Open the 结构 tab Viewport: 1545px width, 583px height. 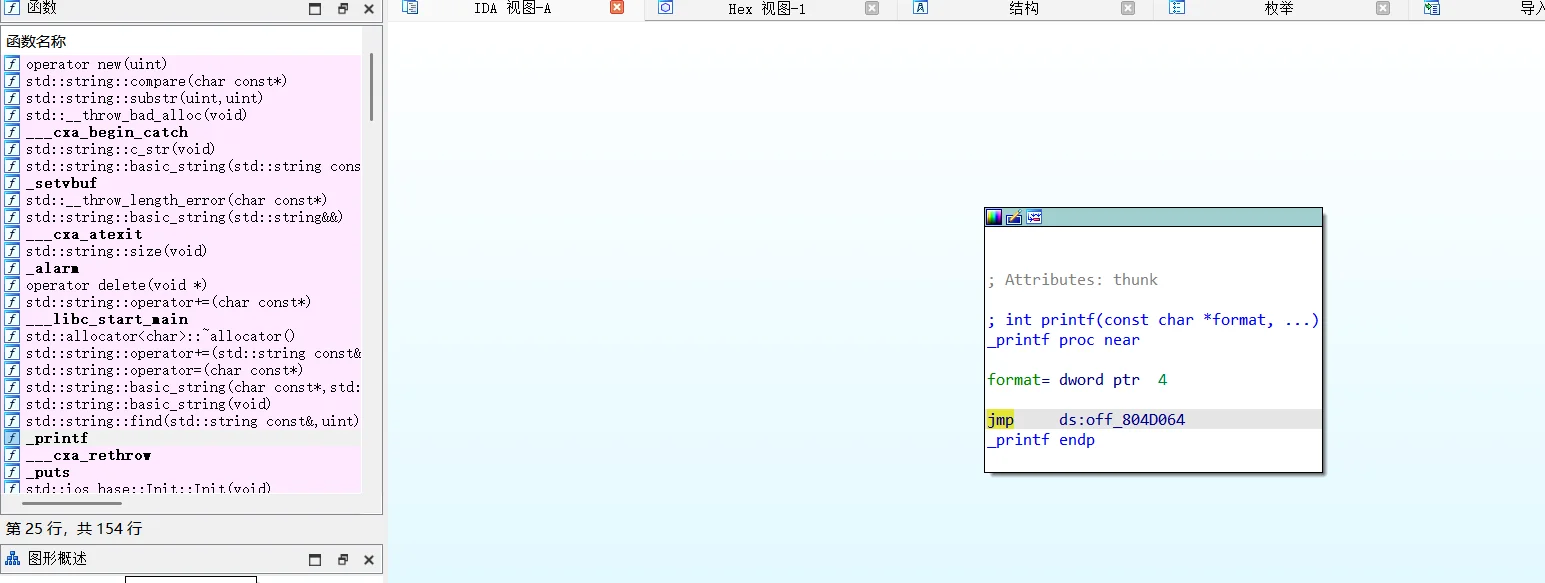(x=1023, y=9)
